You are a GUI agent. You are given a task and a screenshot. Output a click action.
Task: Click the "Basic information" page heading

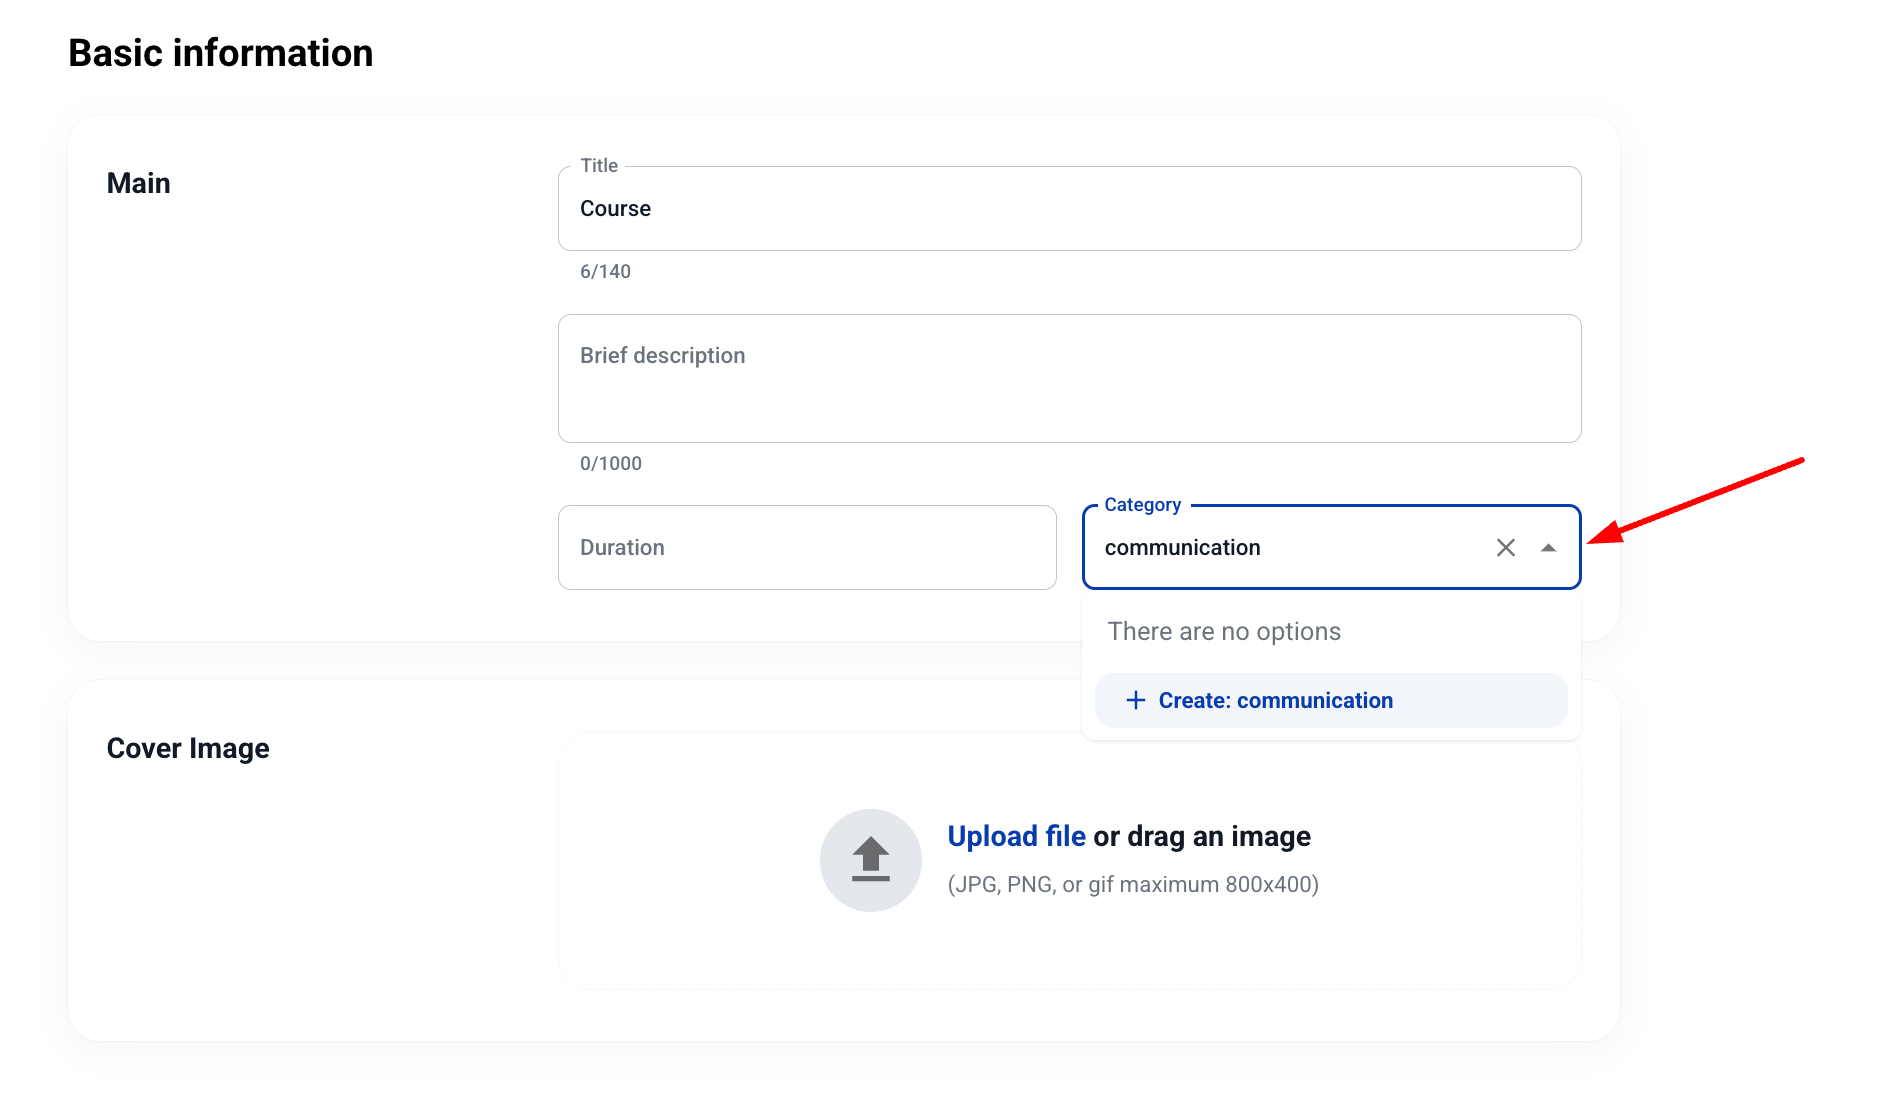point(220,53)
